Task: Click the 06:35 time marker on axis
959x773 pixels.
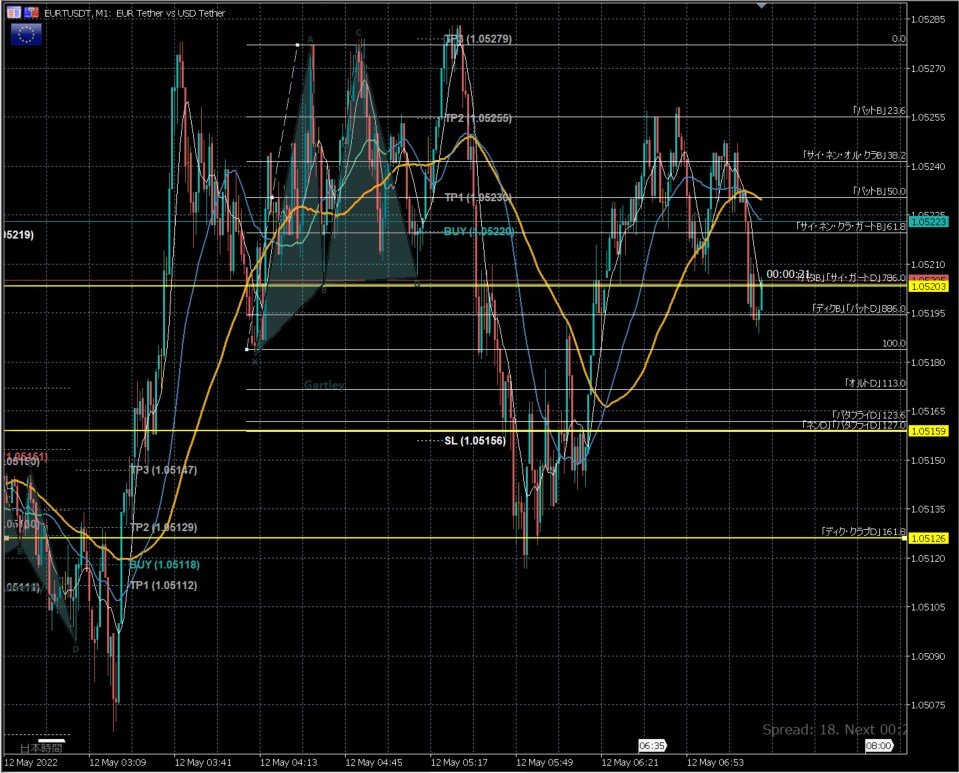Action: pos(651,746)
